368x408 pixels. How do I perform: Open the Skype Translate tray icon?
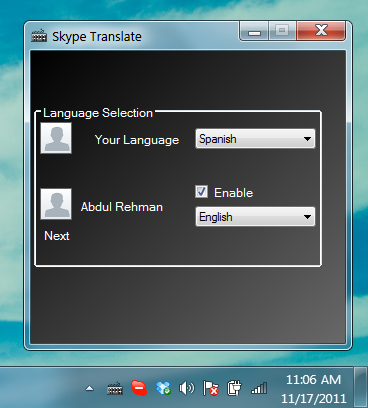pyautogui.click(x=115, y=389)
